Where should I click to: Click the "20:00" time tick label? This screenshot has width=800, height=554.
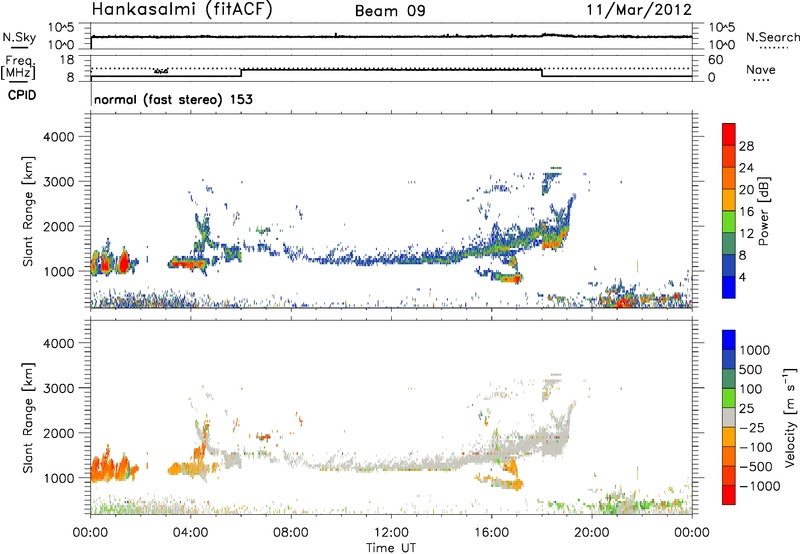[x=591, y=533]
